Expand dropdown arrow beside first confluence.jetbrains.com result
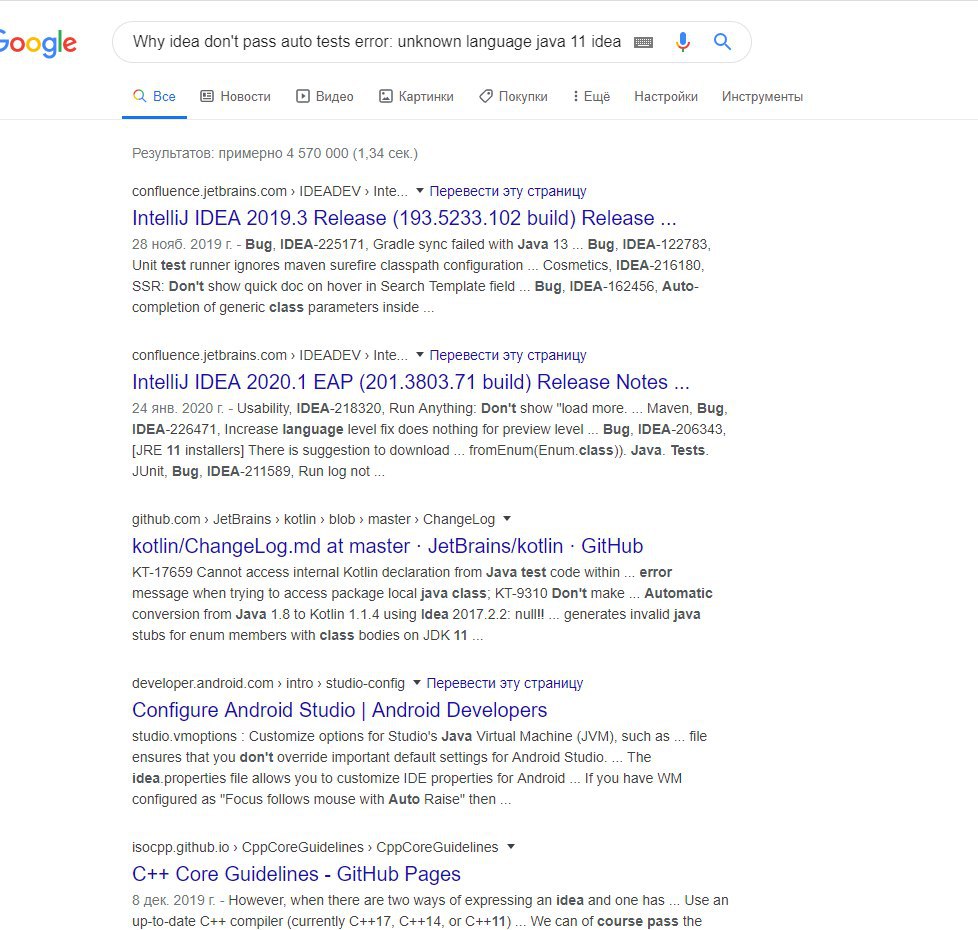 [x=420, y=191]
